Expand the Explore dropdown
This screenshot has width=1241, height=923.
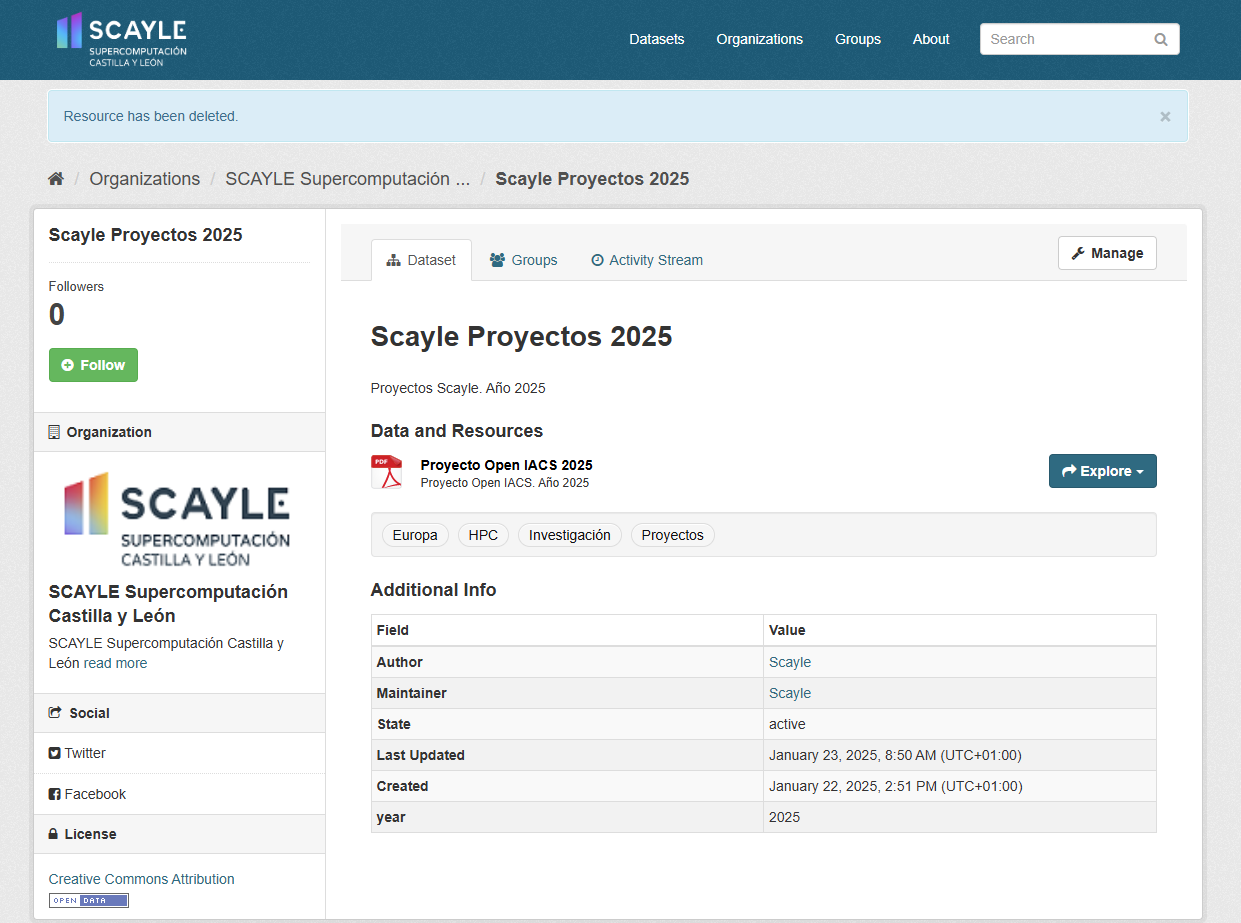coord(1103,471)
